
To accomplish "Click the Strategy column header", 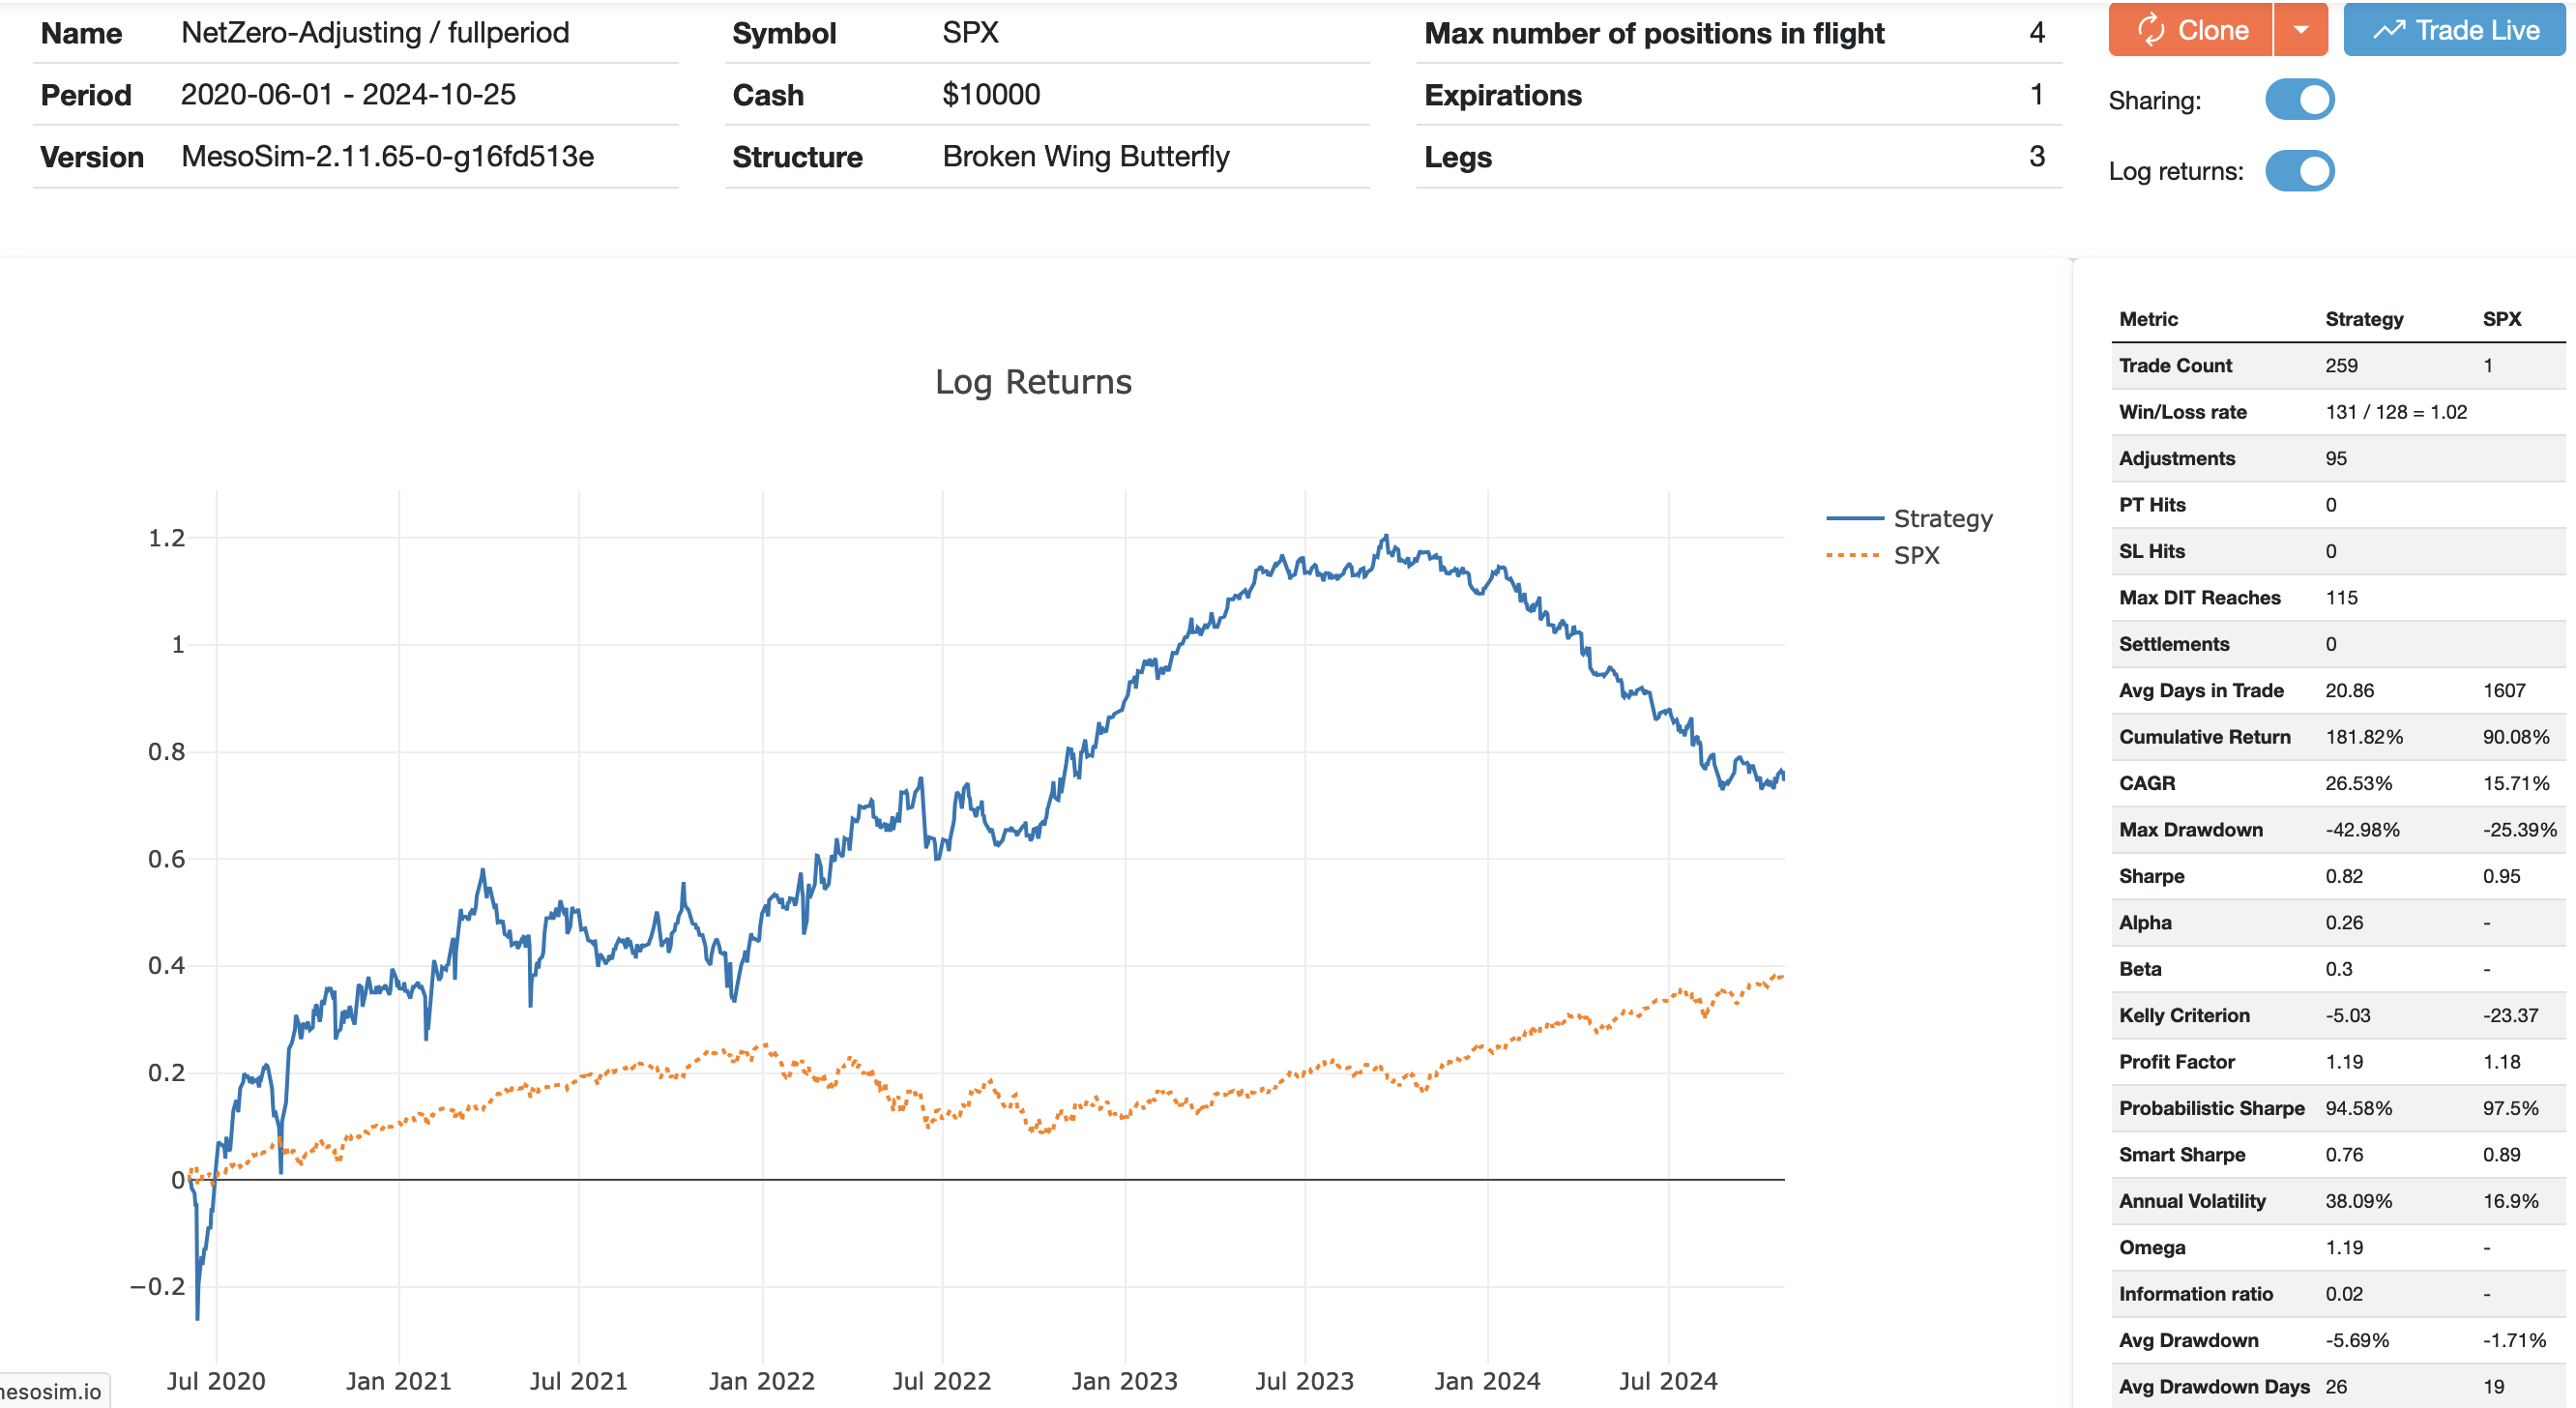I will click(2363, 319).
